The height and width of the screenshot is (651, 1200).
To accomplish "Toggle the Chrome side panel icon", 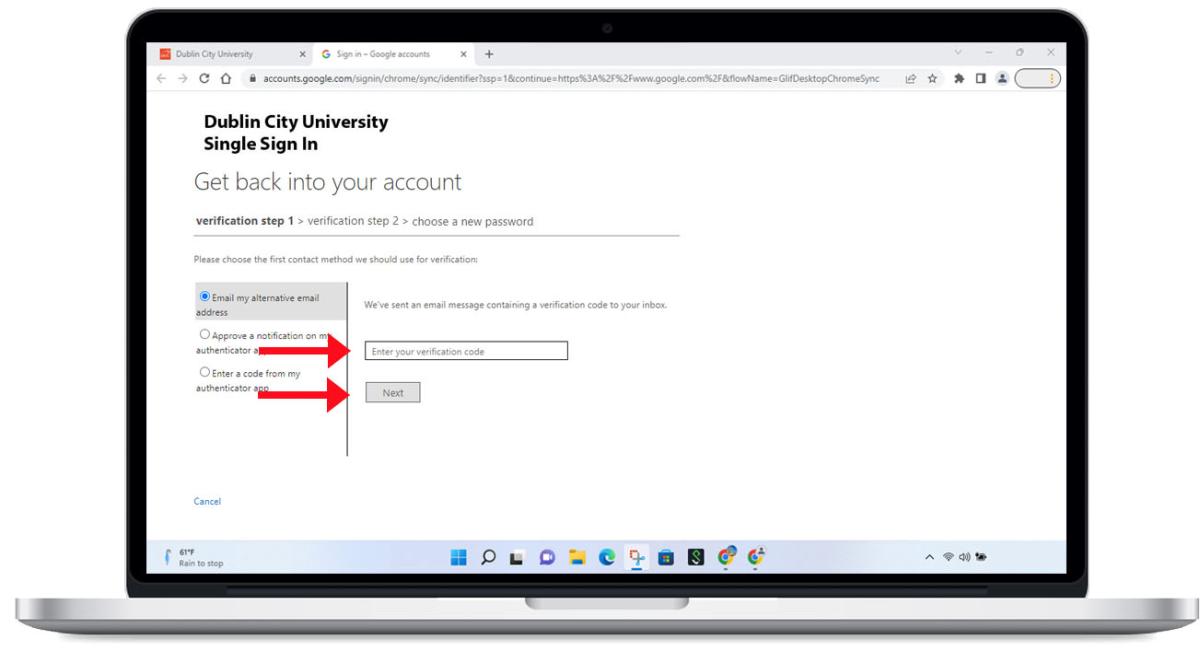I will [x=981, y=78].
